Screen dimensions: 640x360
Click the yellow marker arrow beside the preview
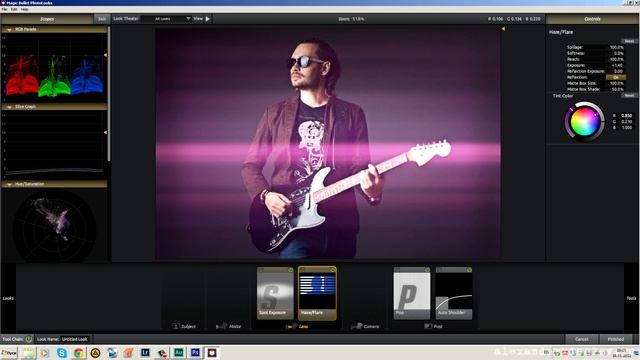(503, 29)
